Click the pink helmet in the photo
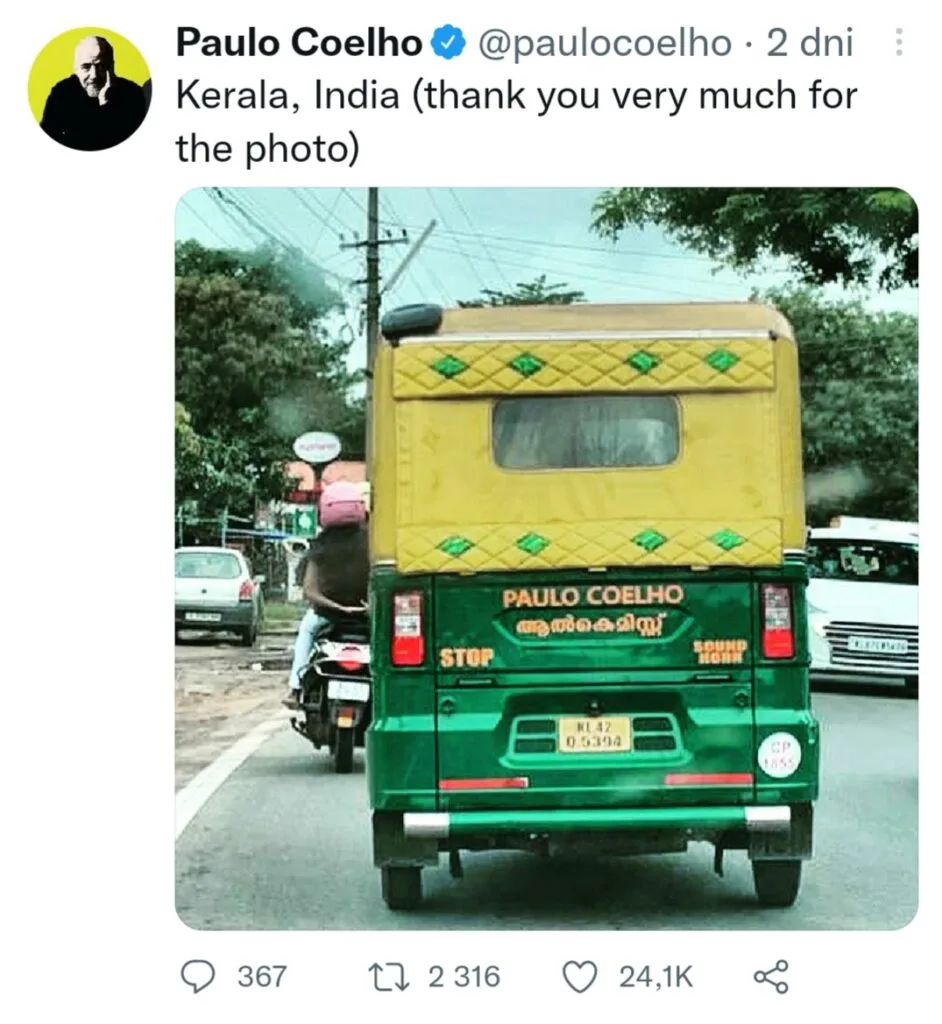942x1024 pixels. [x=342, y=503]
